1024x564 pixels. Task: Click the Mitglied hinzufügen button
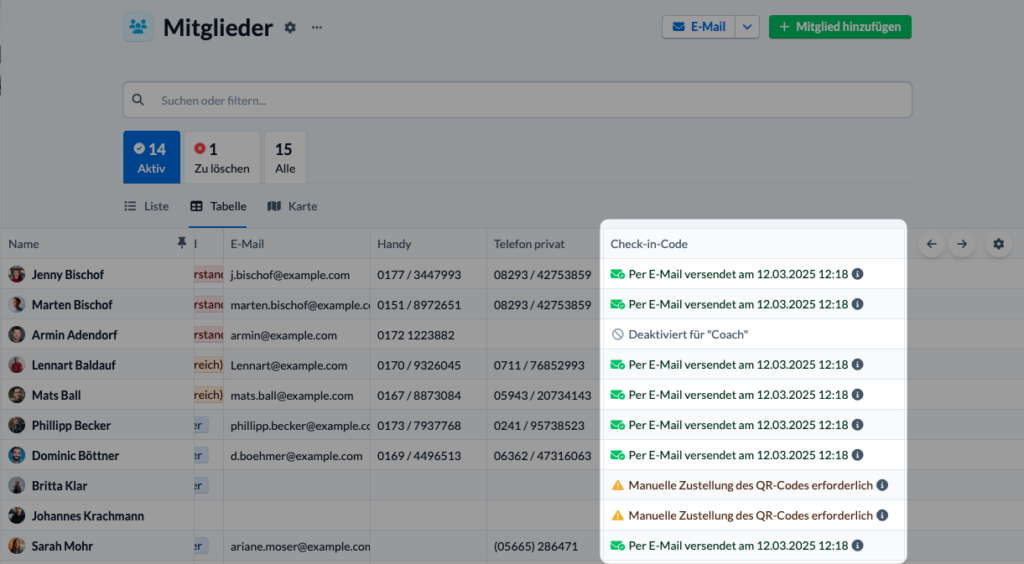click(840, 27)
